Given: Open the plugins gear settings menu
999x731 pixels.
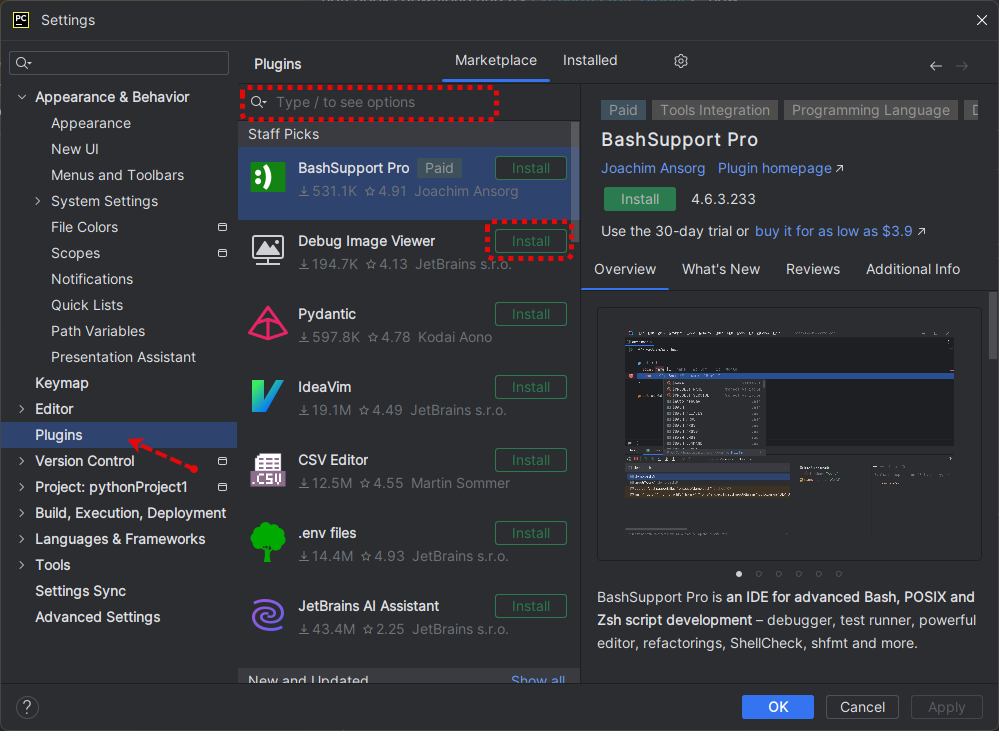Looking at the screenshot, I should coord(681,61).
